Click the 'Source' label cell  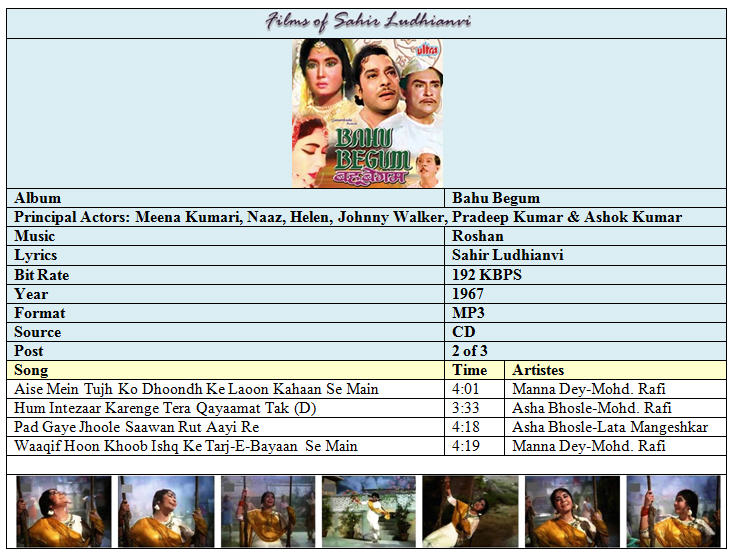(x=225, y=332)
